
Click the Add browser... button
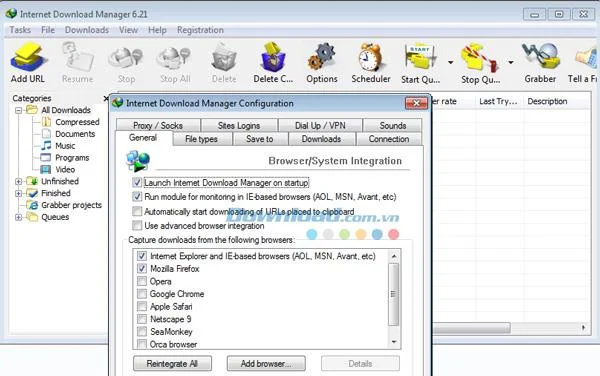tap(266, 363)
